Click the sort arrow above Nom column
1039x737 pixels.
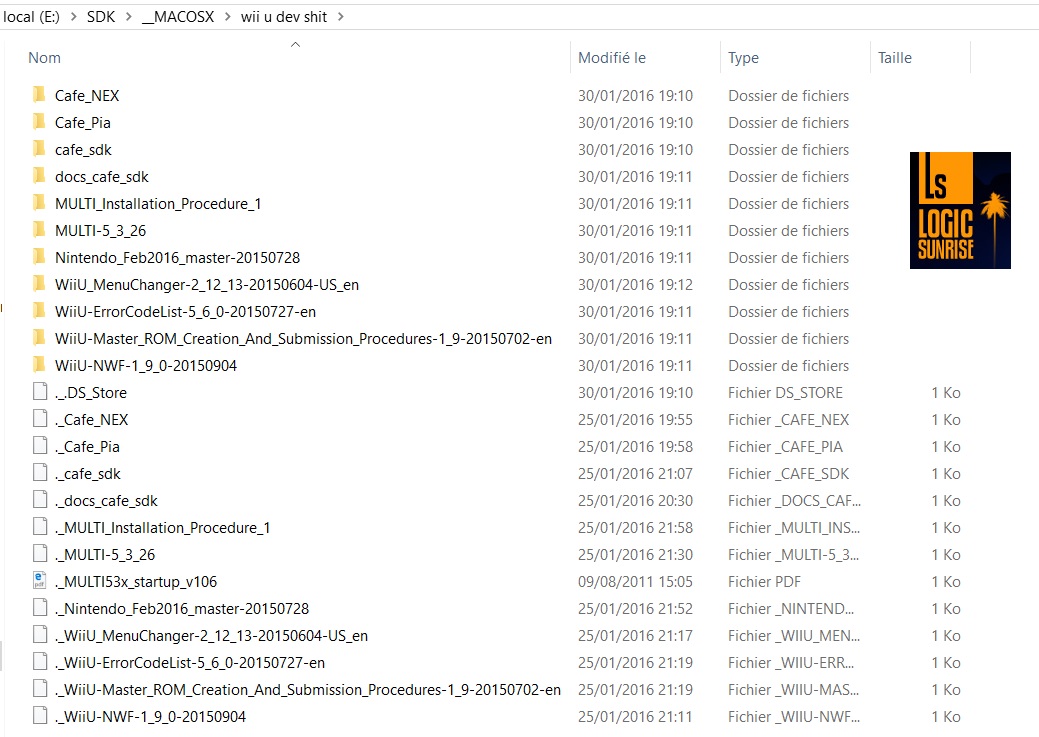tap(296, 44)
